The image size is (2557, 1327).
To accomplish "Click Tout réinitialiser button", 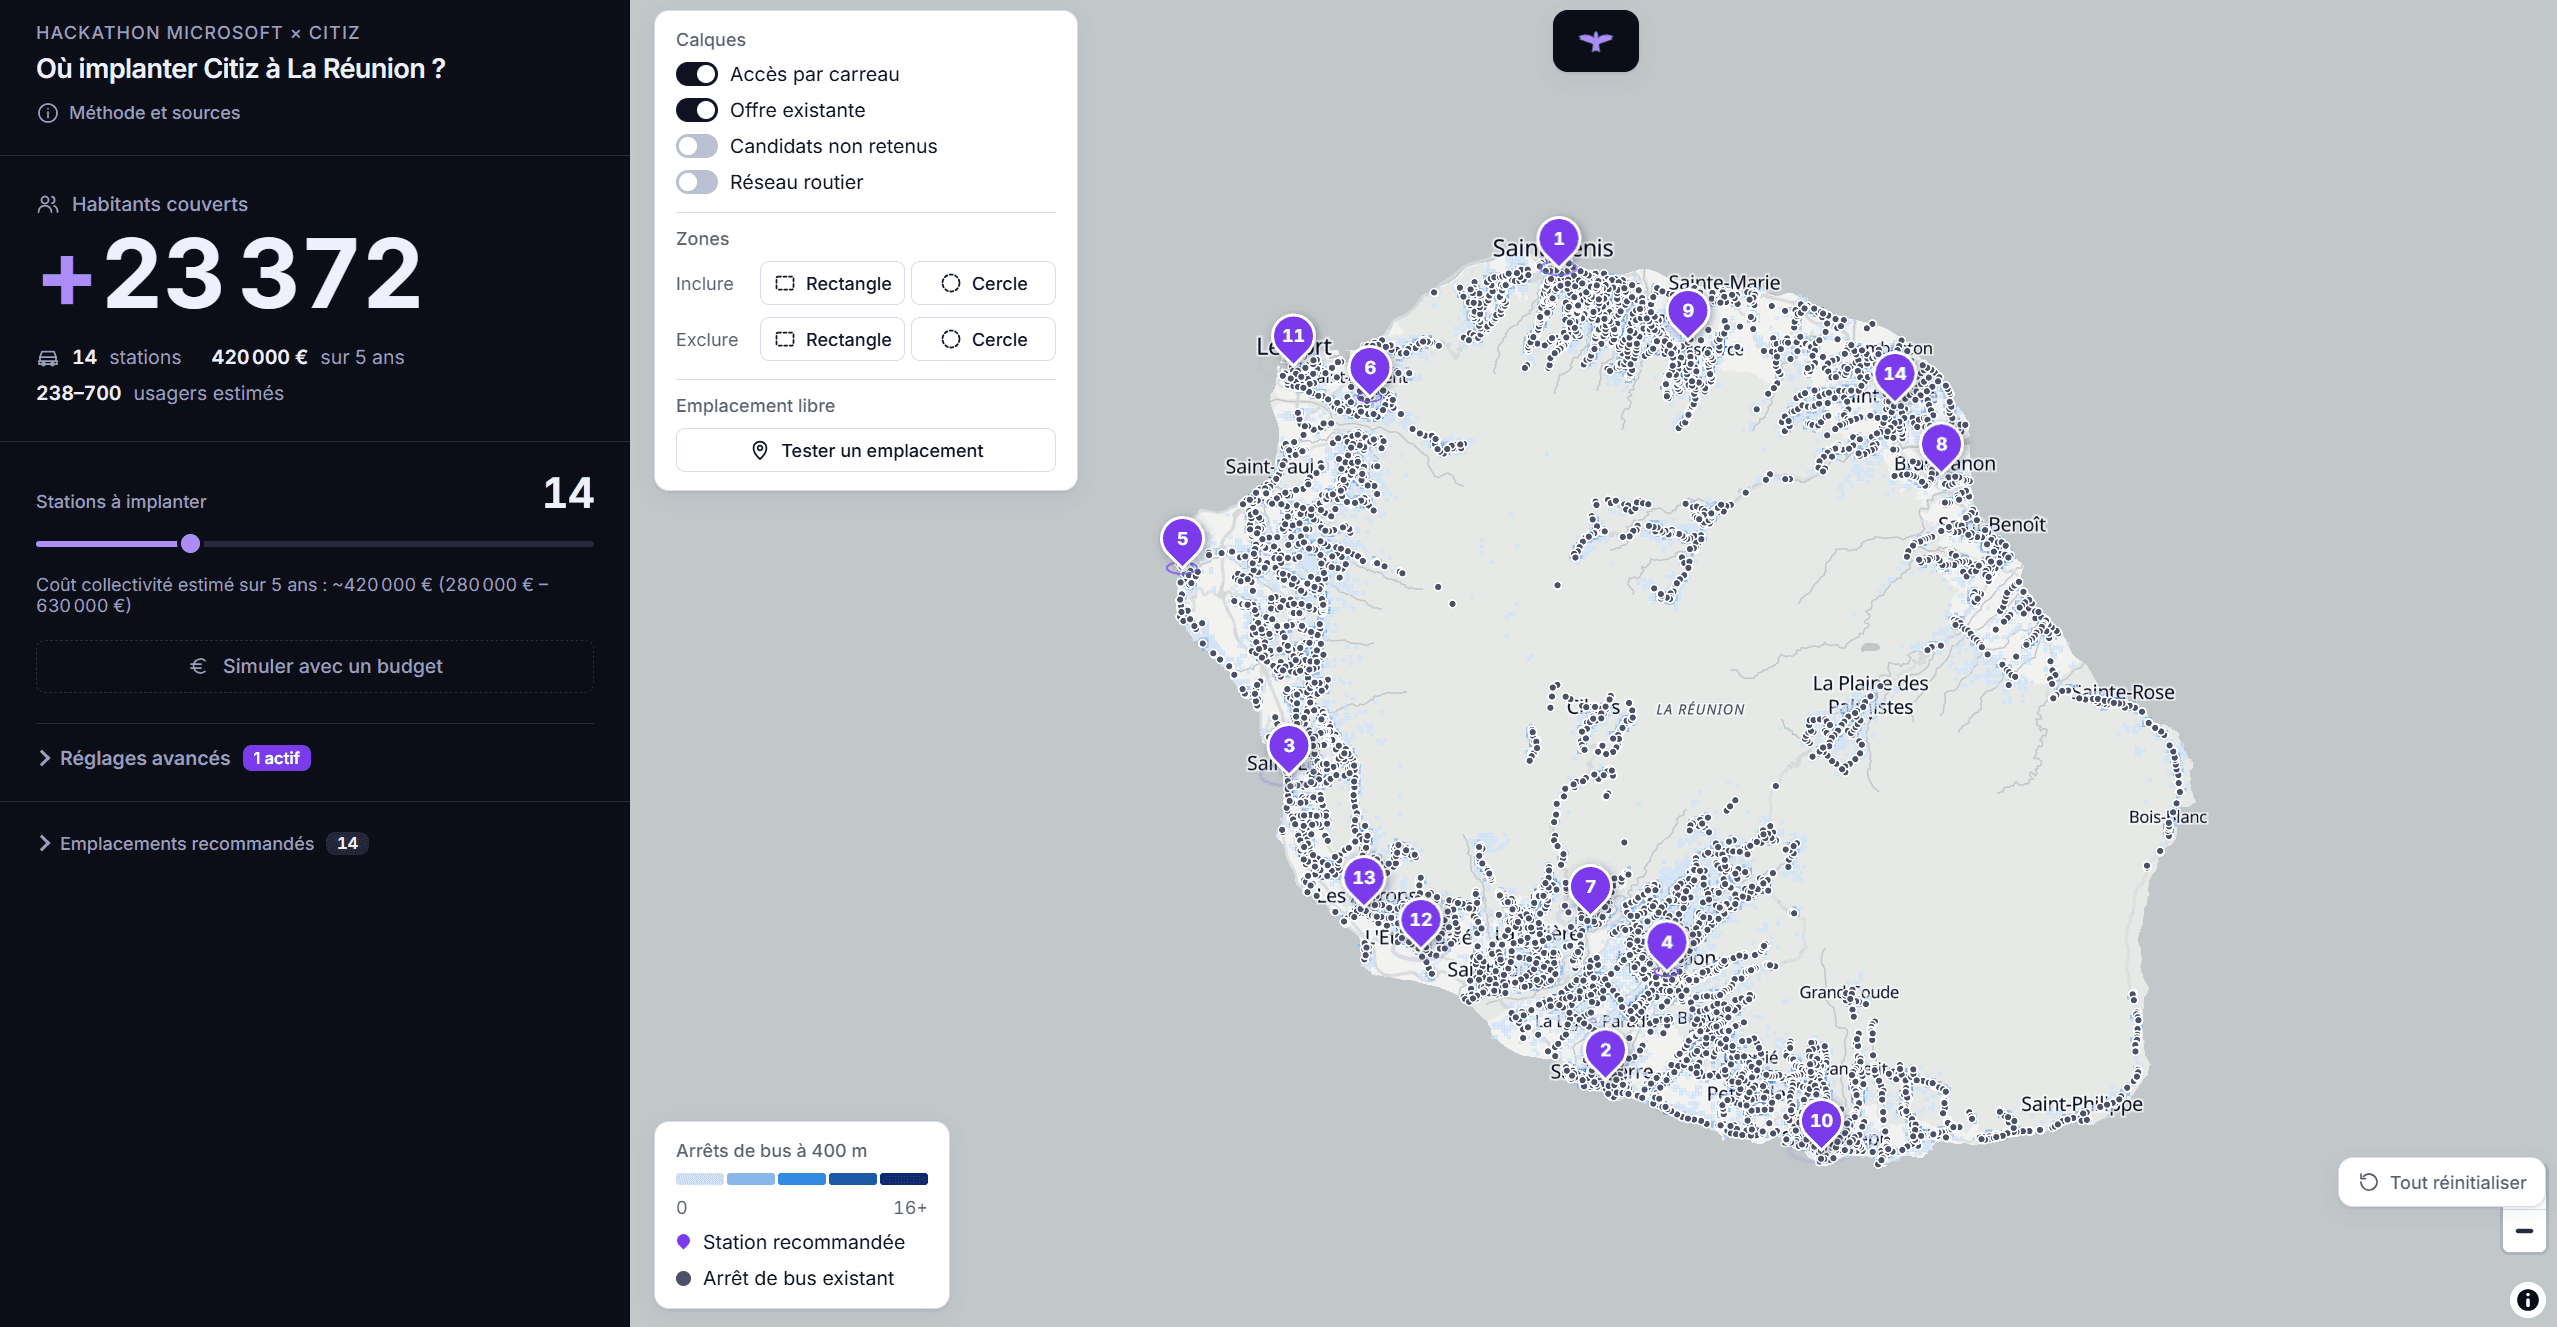I will click(2441, 1182).
